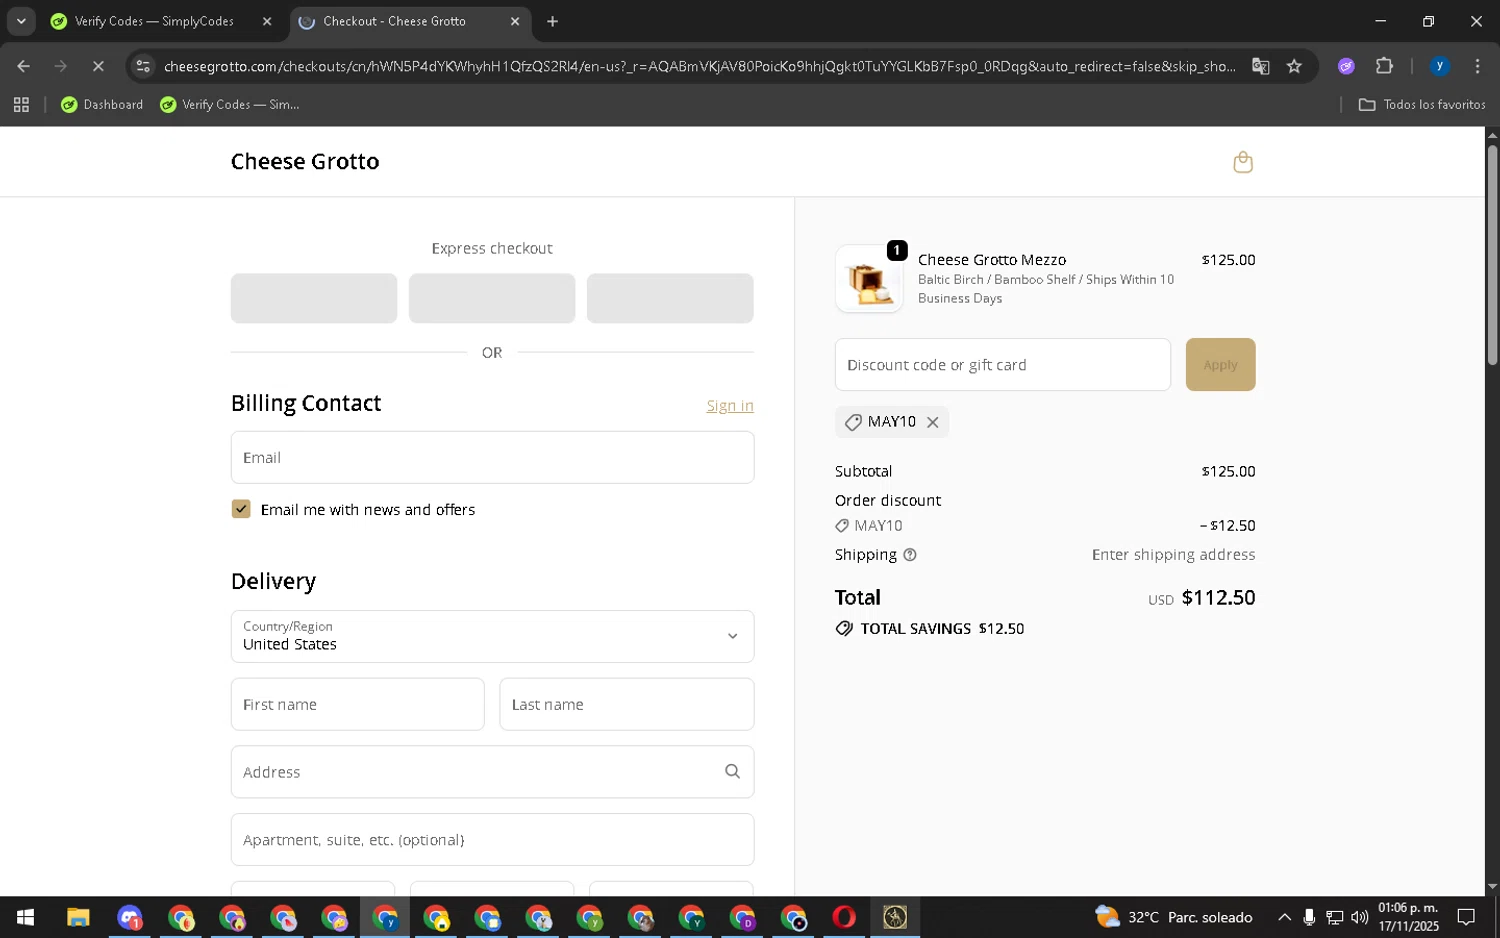1500x938 pixels.
Task: Translate this page icon
Action: point(1260,66)
